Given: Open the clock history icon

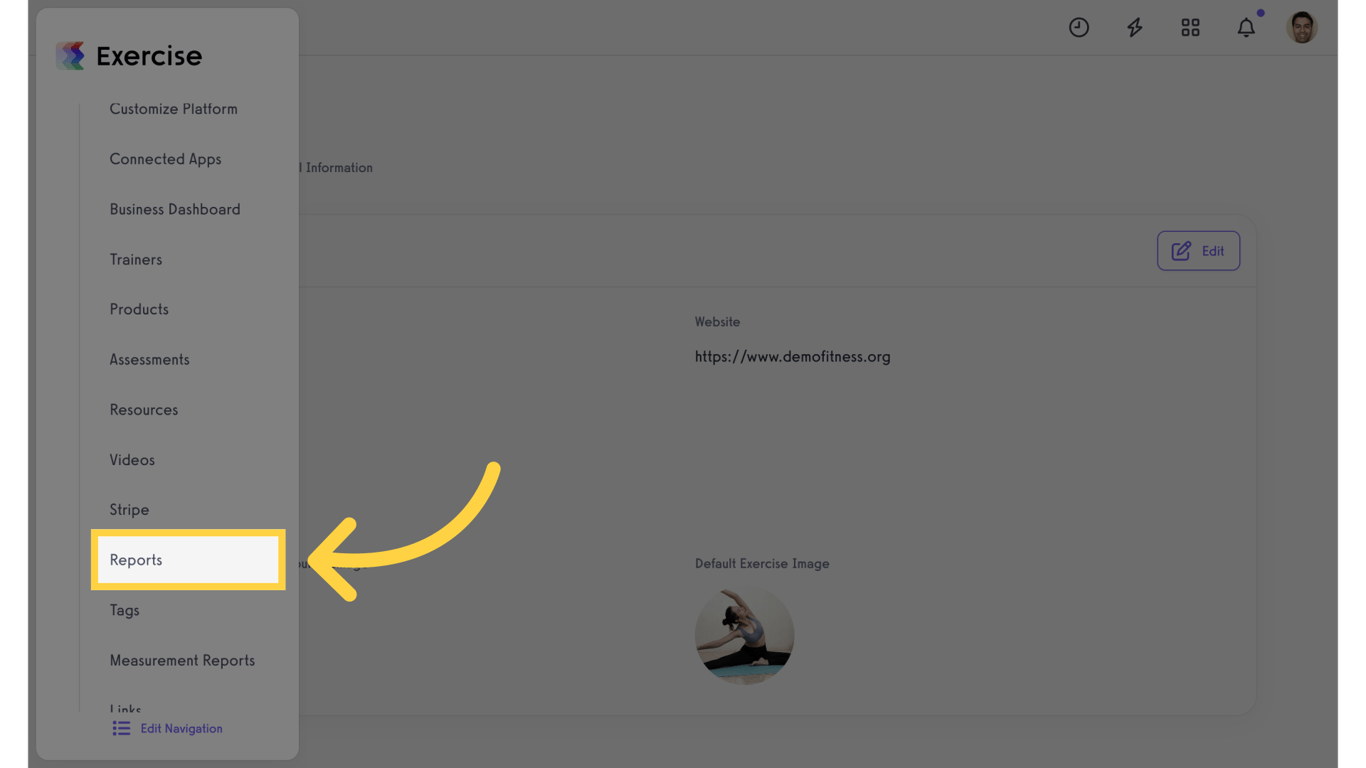Looking at the screenshot, I should (1078, 28).
